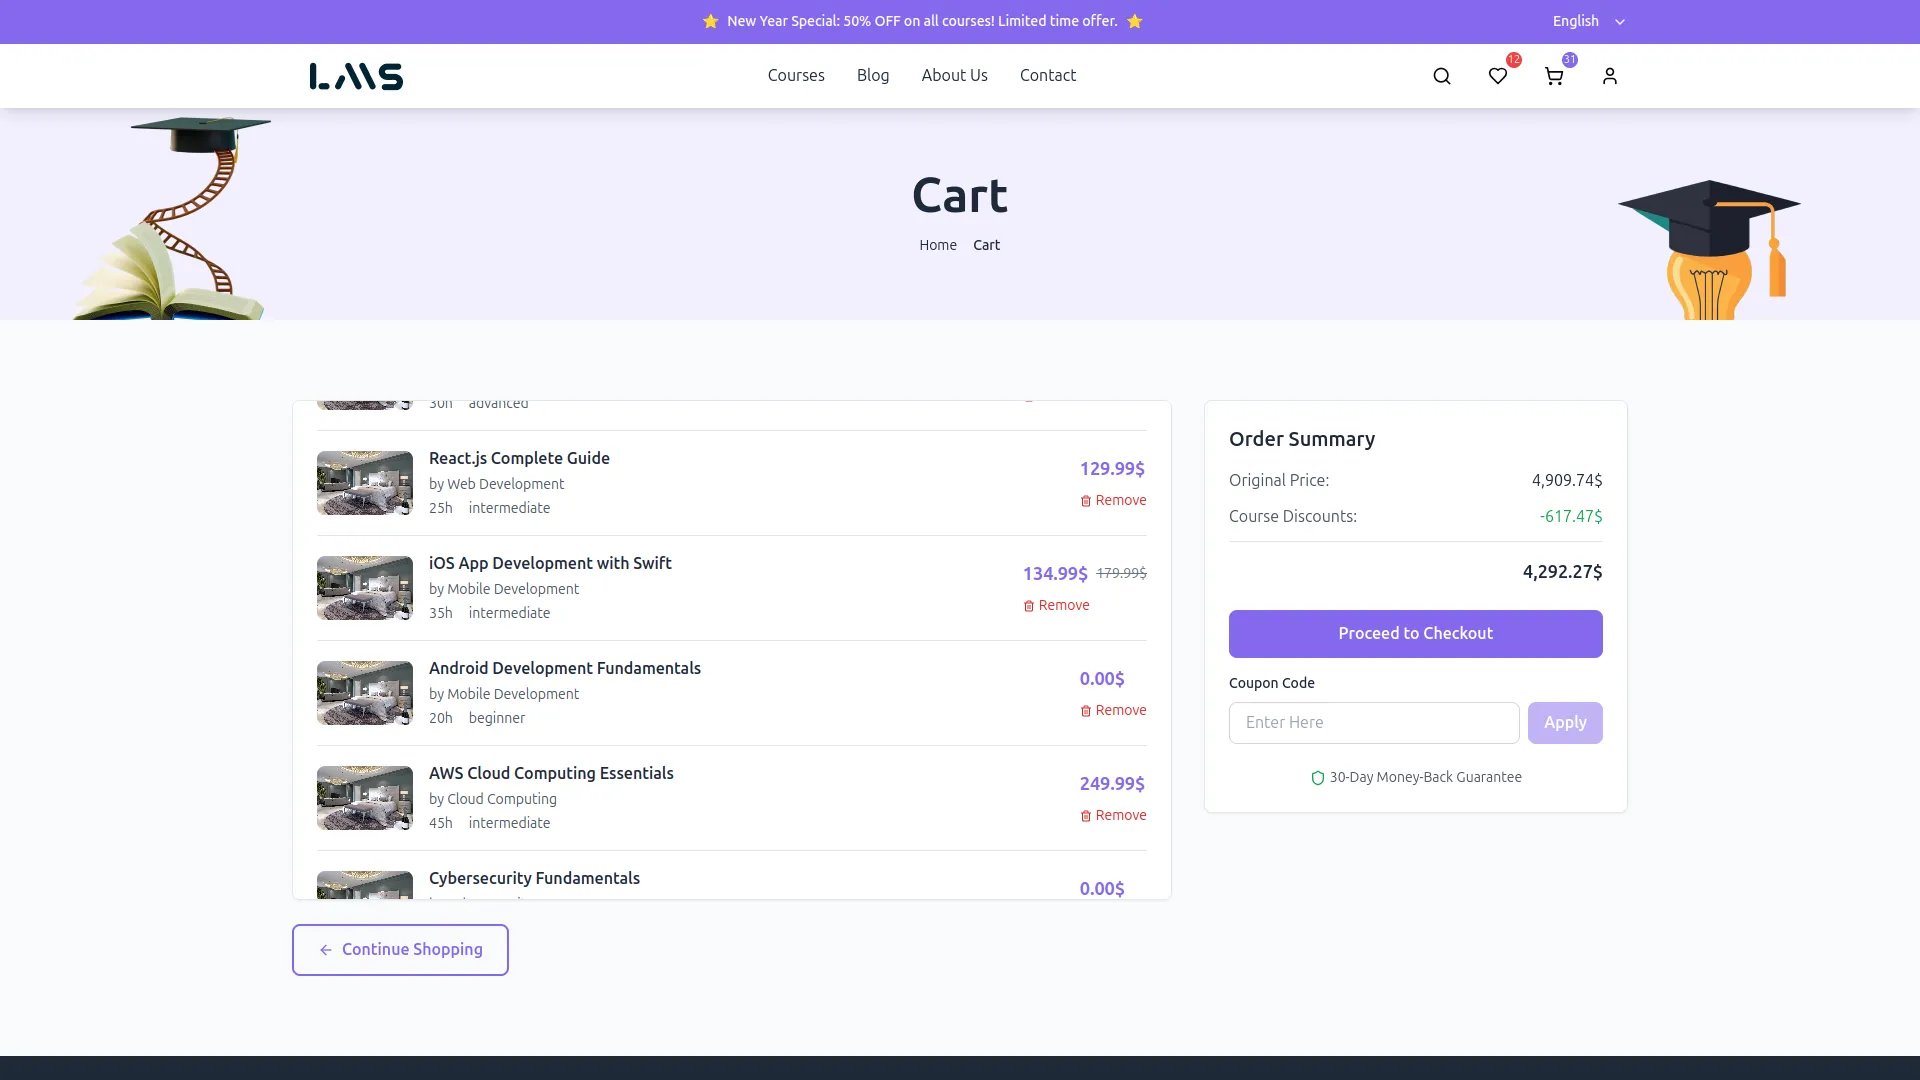Open shopping cart icon in header

pos(1553,76)
